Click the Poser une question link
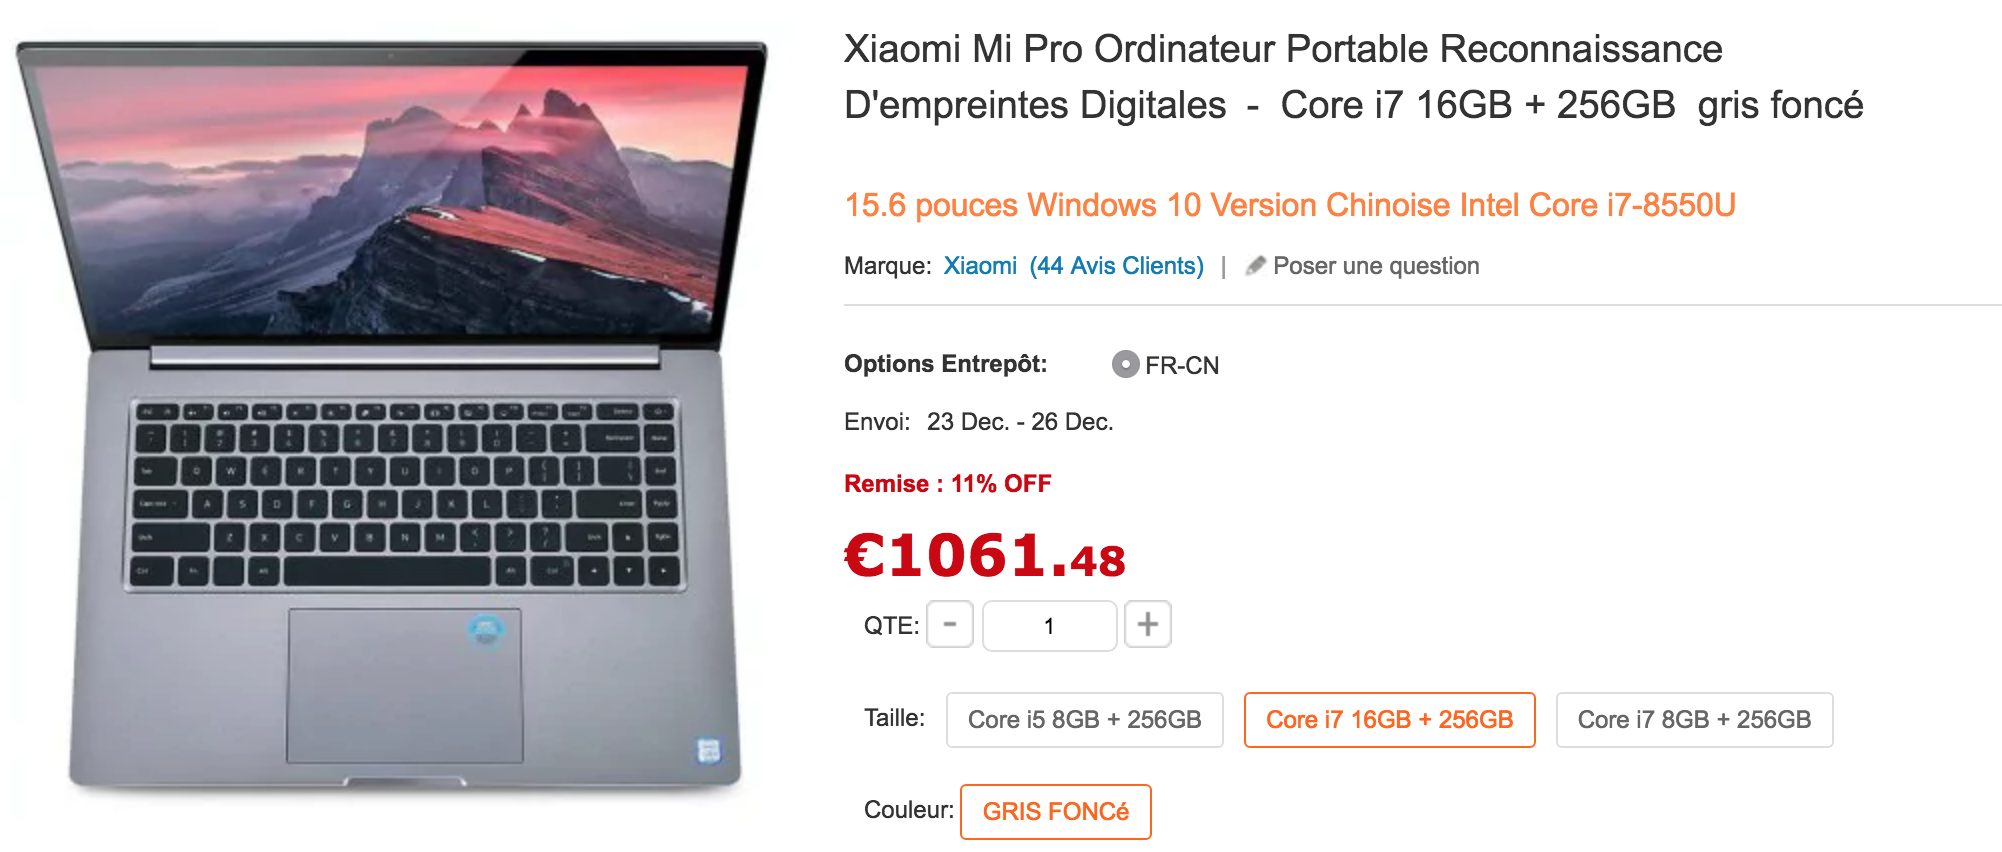 point(1376,266)
